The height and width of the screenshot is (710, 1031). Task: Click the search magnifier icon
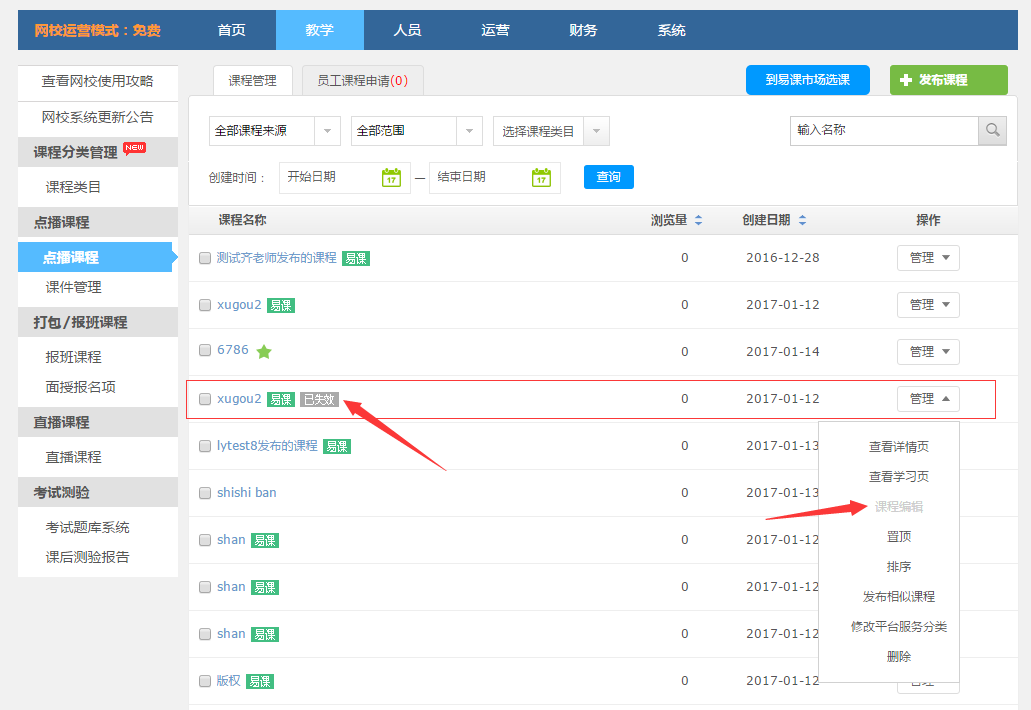point(992,131)
